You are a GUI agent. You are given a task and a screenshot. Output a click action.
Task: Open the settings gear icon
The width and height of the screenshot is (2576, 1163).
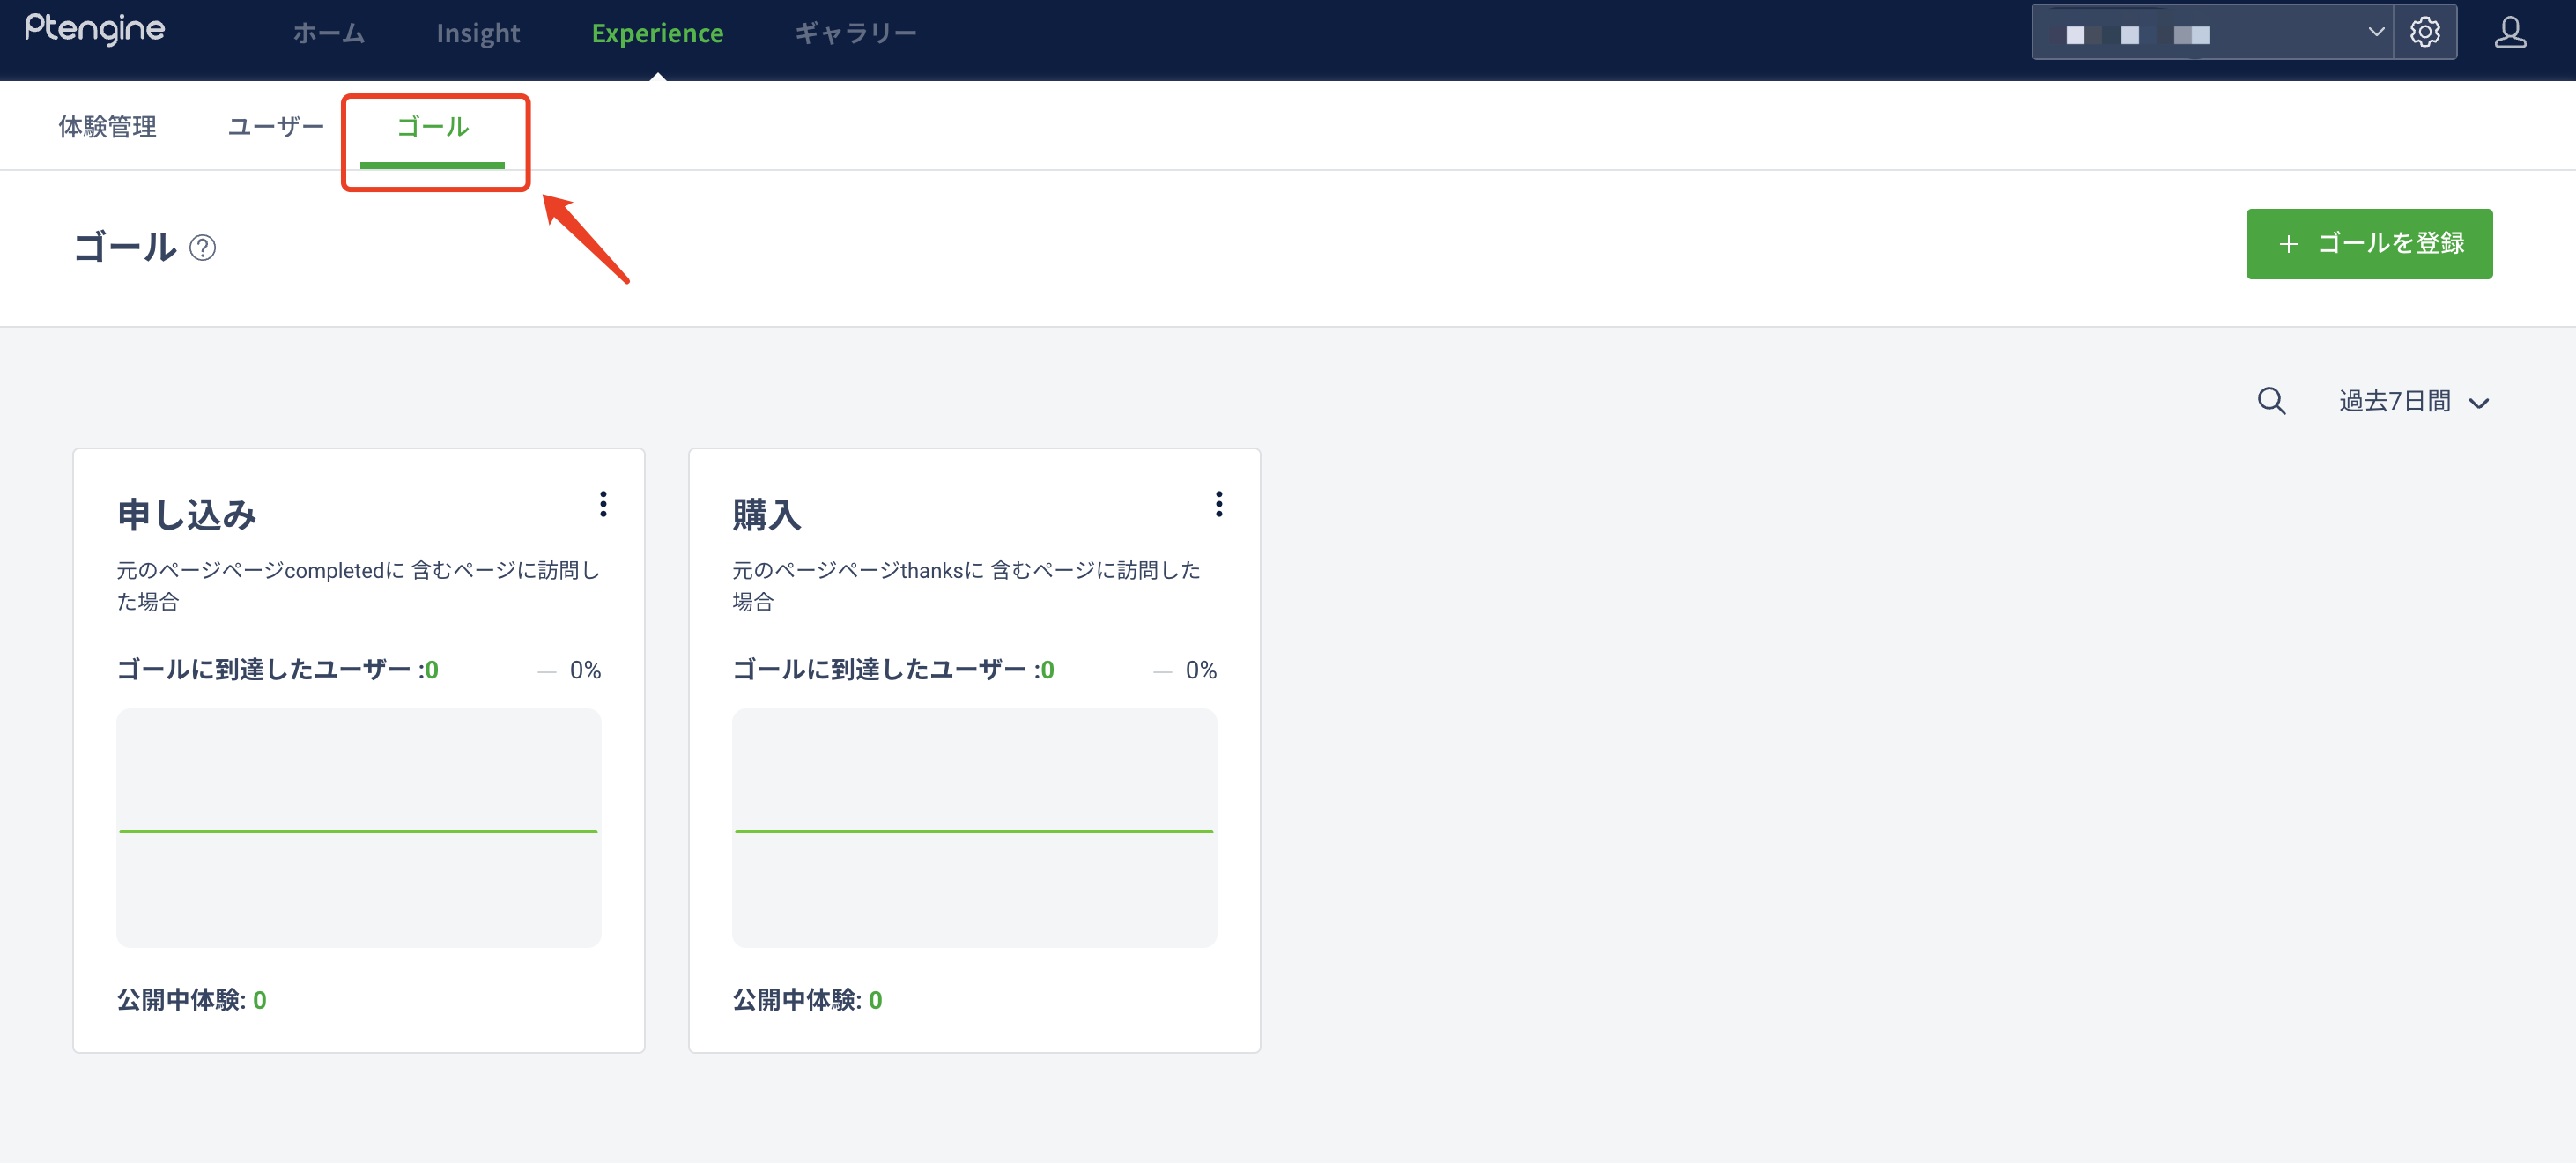(2424, 32)
